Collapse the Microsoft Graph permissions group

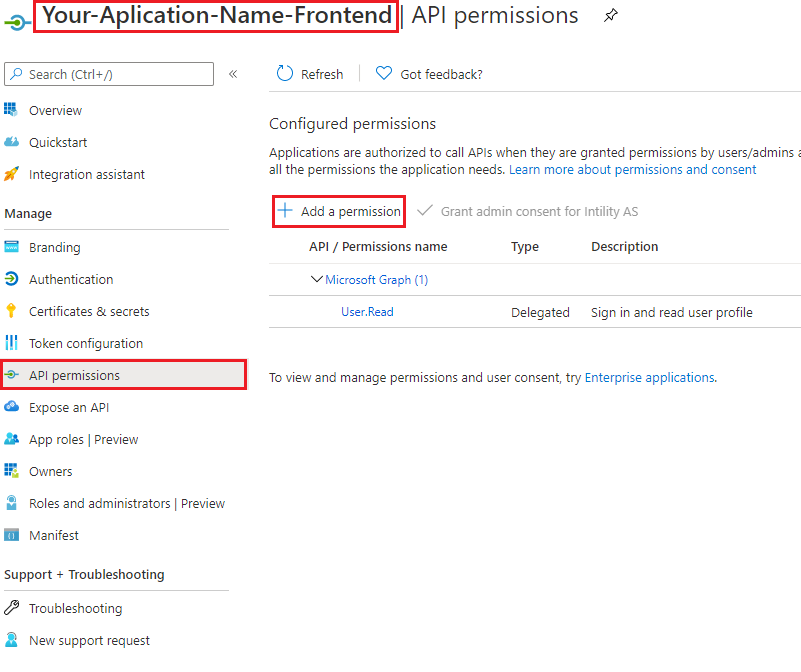point(317,279)
